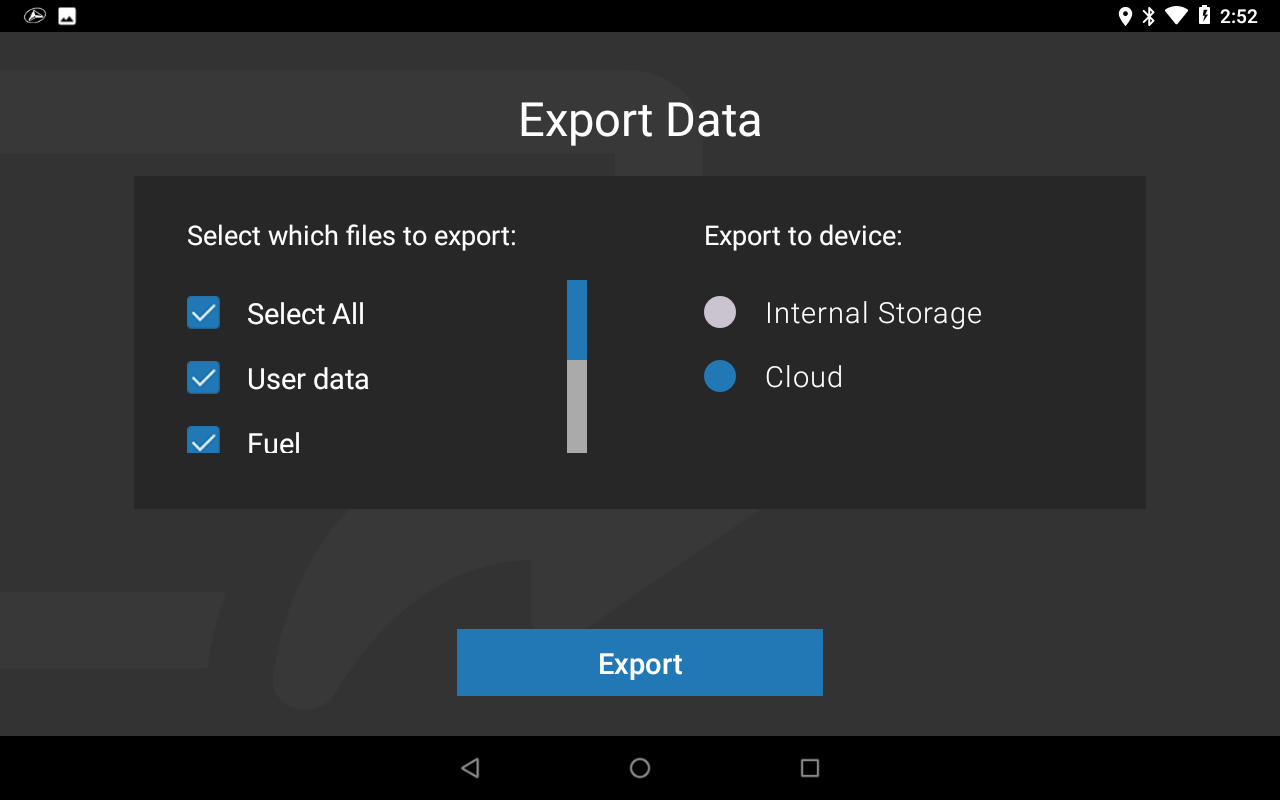The width and height of the screenshot is (1280, 800).
Task: Open the propeller logo notification icon
Action: coord(33,15)
